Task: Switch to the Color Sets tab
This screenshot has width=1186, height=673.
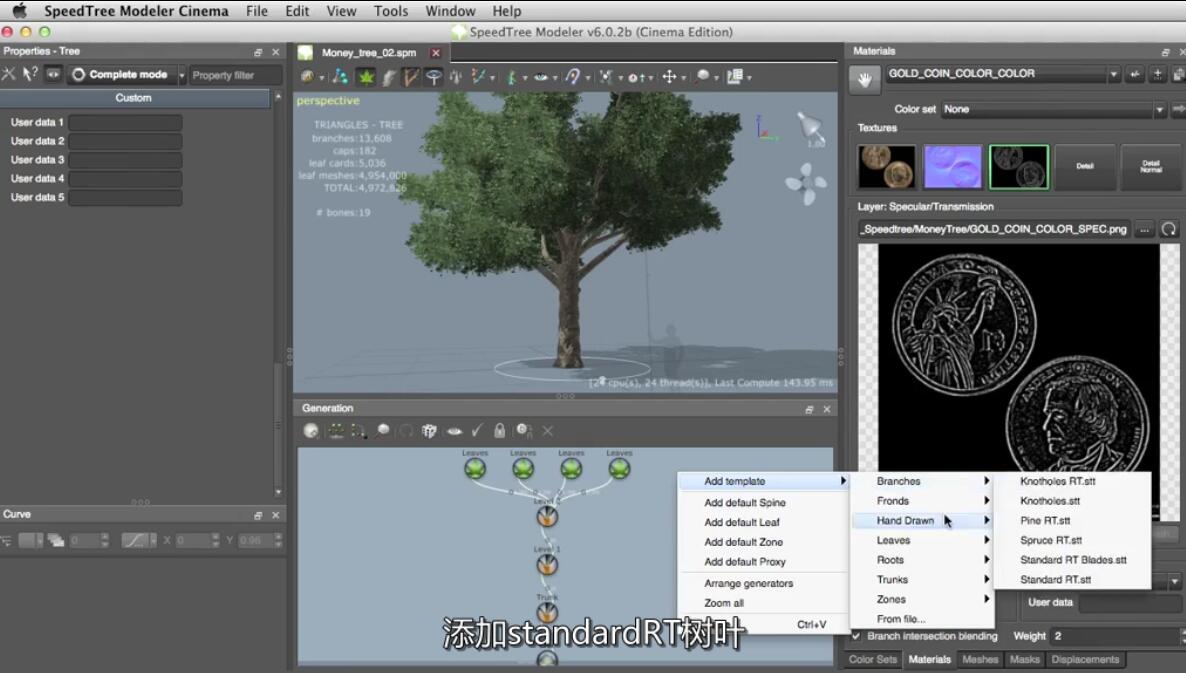Action: 873,659
